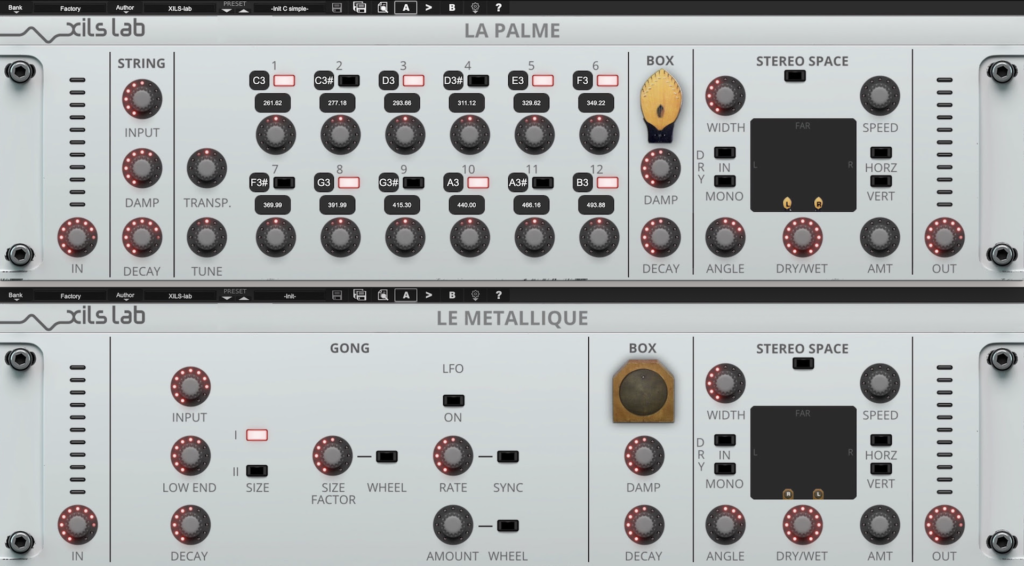This screenshot has height=566, width=1024.
Task: Click the DRY/WET knob in La Palme Stereo Space
Action: click(802, 237)
